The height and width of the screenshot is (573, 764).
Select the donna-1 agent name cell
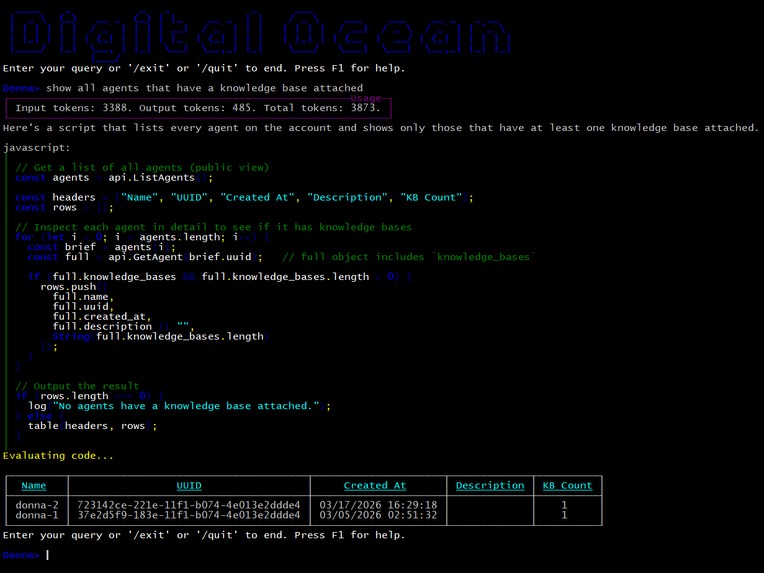click(37, 515)
